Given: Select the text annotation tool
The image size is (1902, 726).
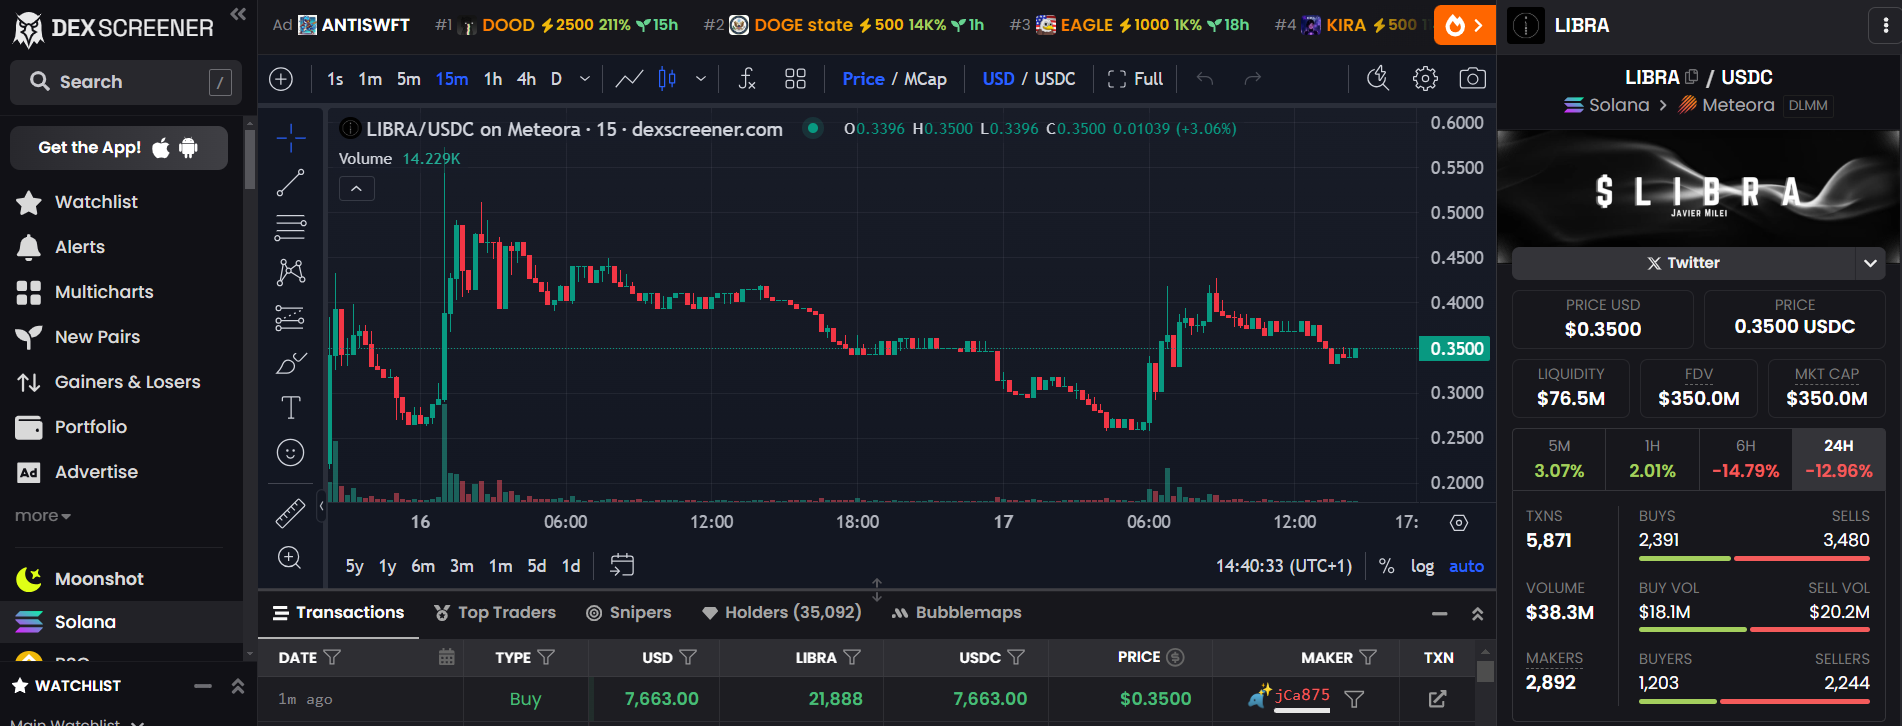Looking at the screenshot, I should [x=290, y=408].
